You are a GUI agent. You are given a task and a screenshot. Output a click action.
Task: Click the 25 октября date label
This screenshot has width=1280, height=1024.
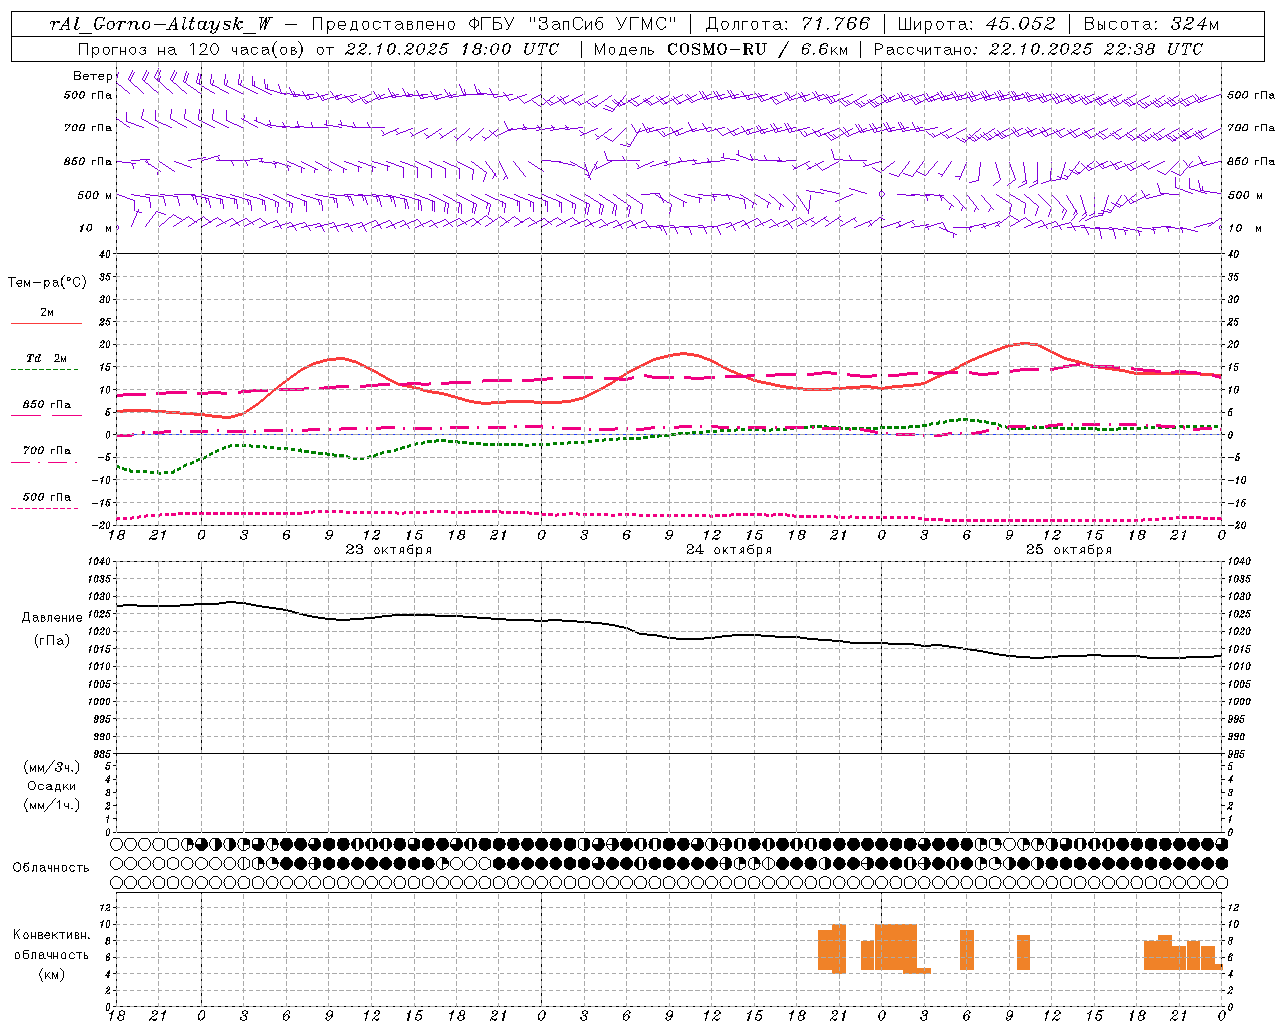tap(1069, 550)
